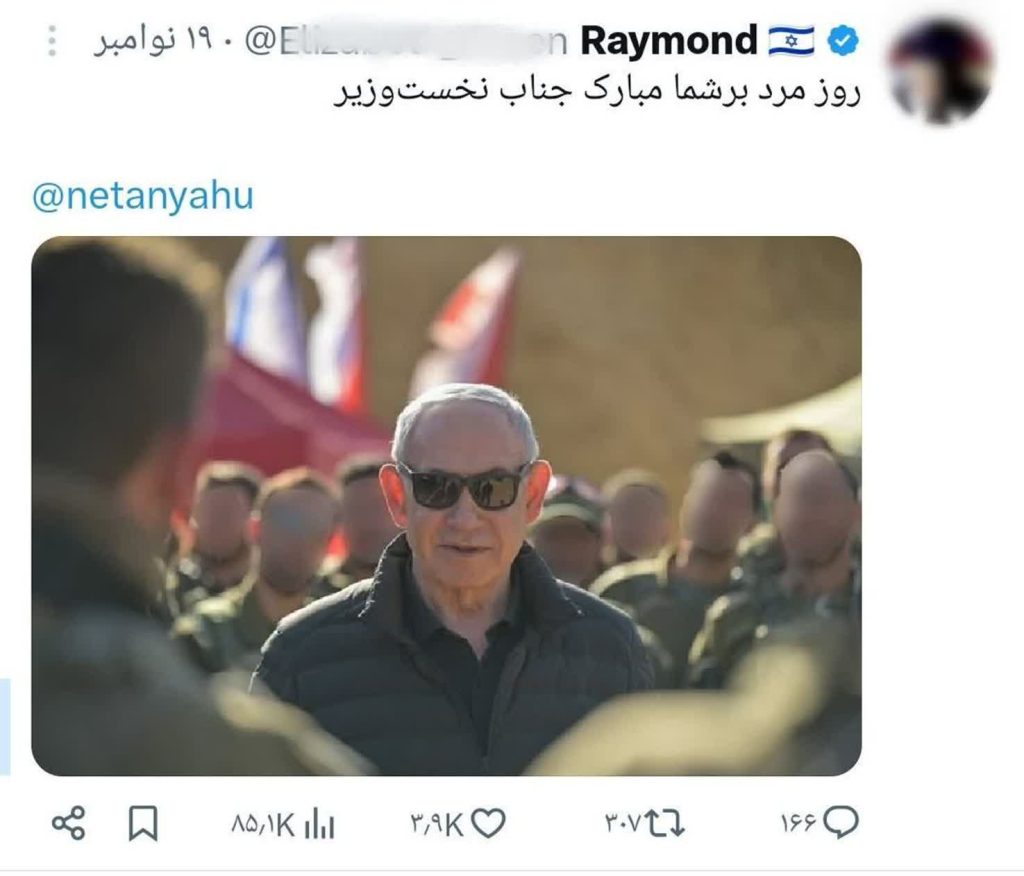Click the ۳٫۹K likes count
Screen dimensions: 1024x876
pos(437,824)
